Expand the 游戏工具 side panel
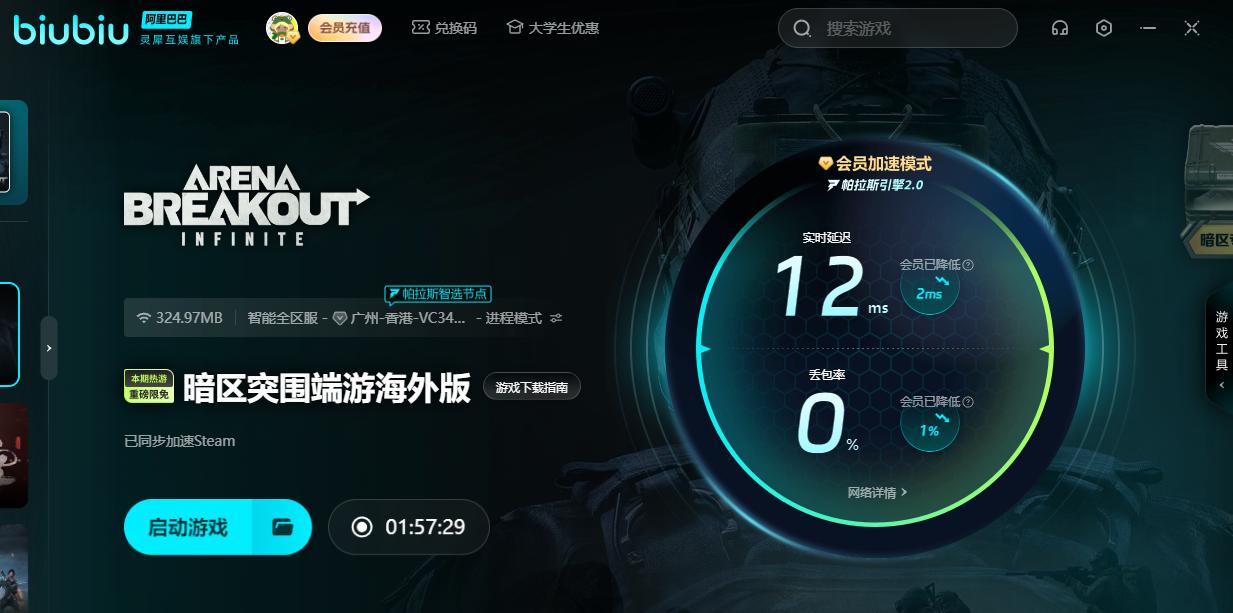 1221,349
